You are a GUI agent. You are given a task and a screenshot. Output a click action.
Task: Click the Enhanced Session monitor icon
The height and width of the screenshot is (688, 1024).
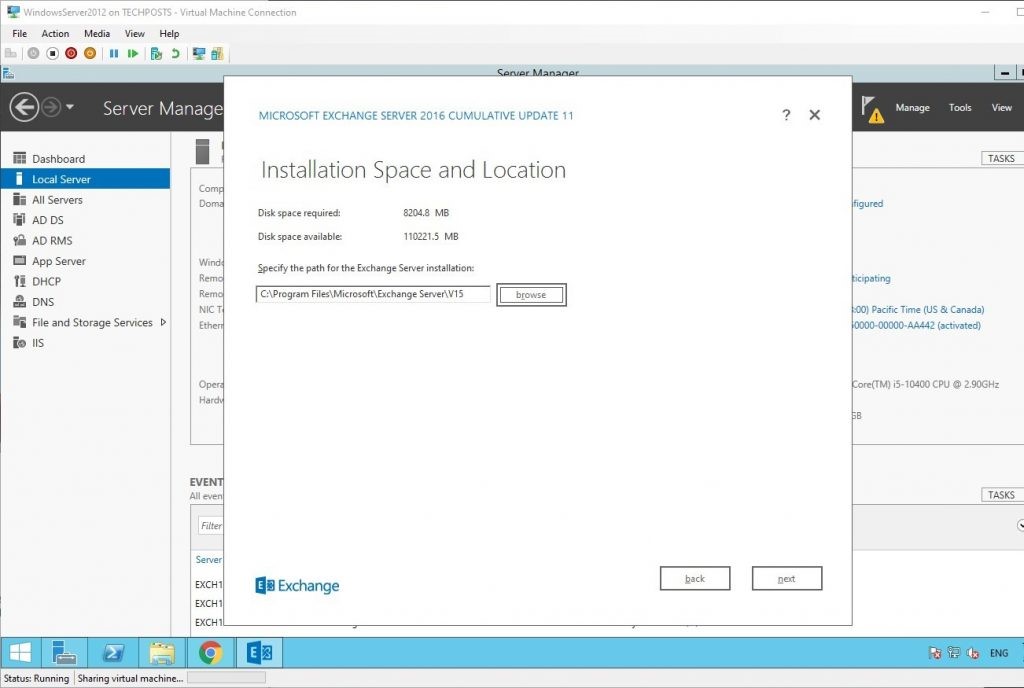(x=199, y=54)
